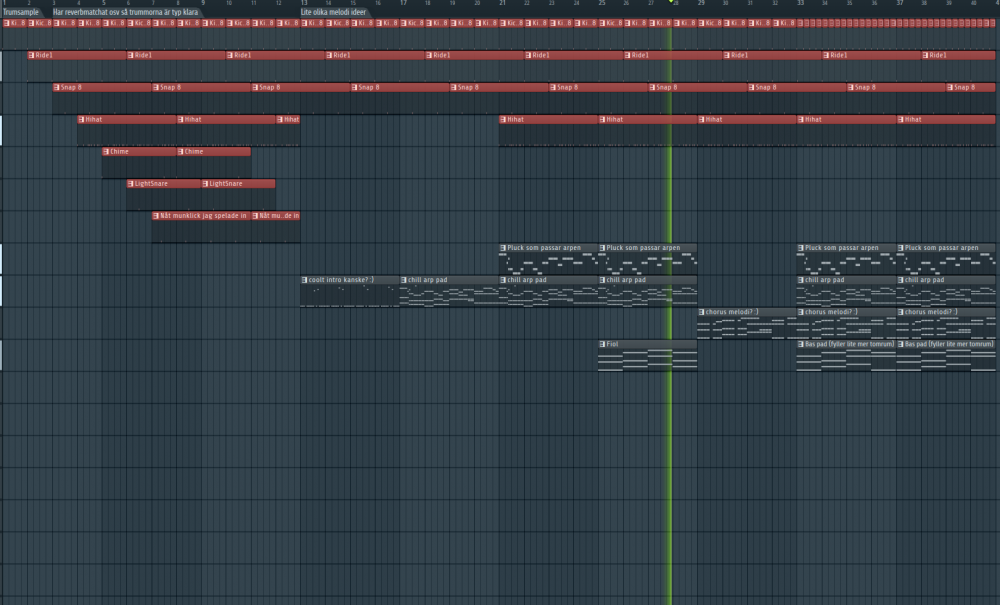Click the note preview of the Fiol clip
Screen dimensions: 1000x605
(x=647, y=360)
